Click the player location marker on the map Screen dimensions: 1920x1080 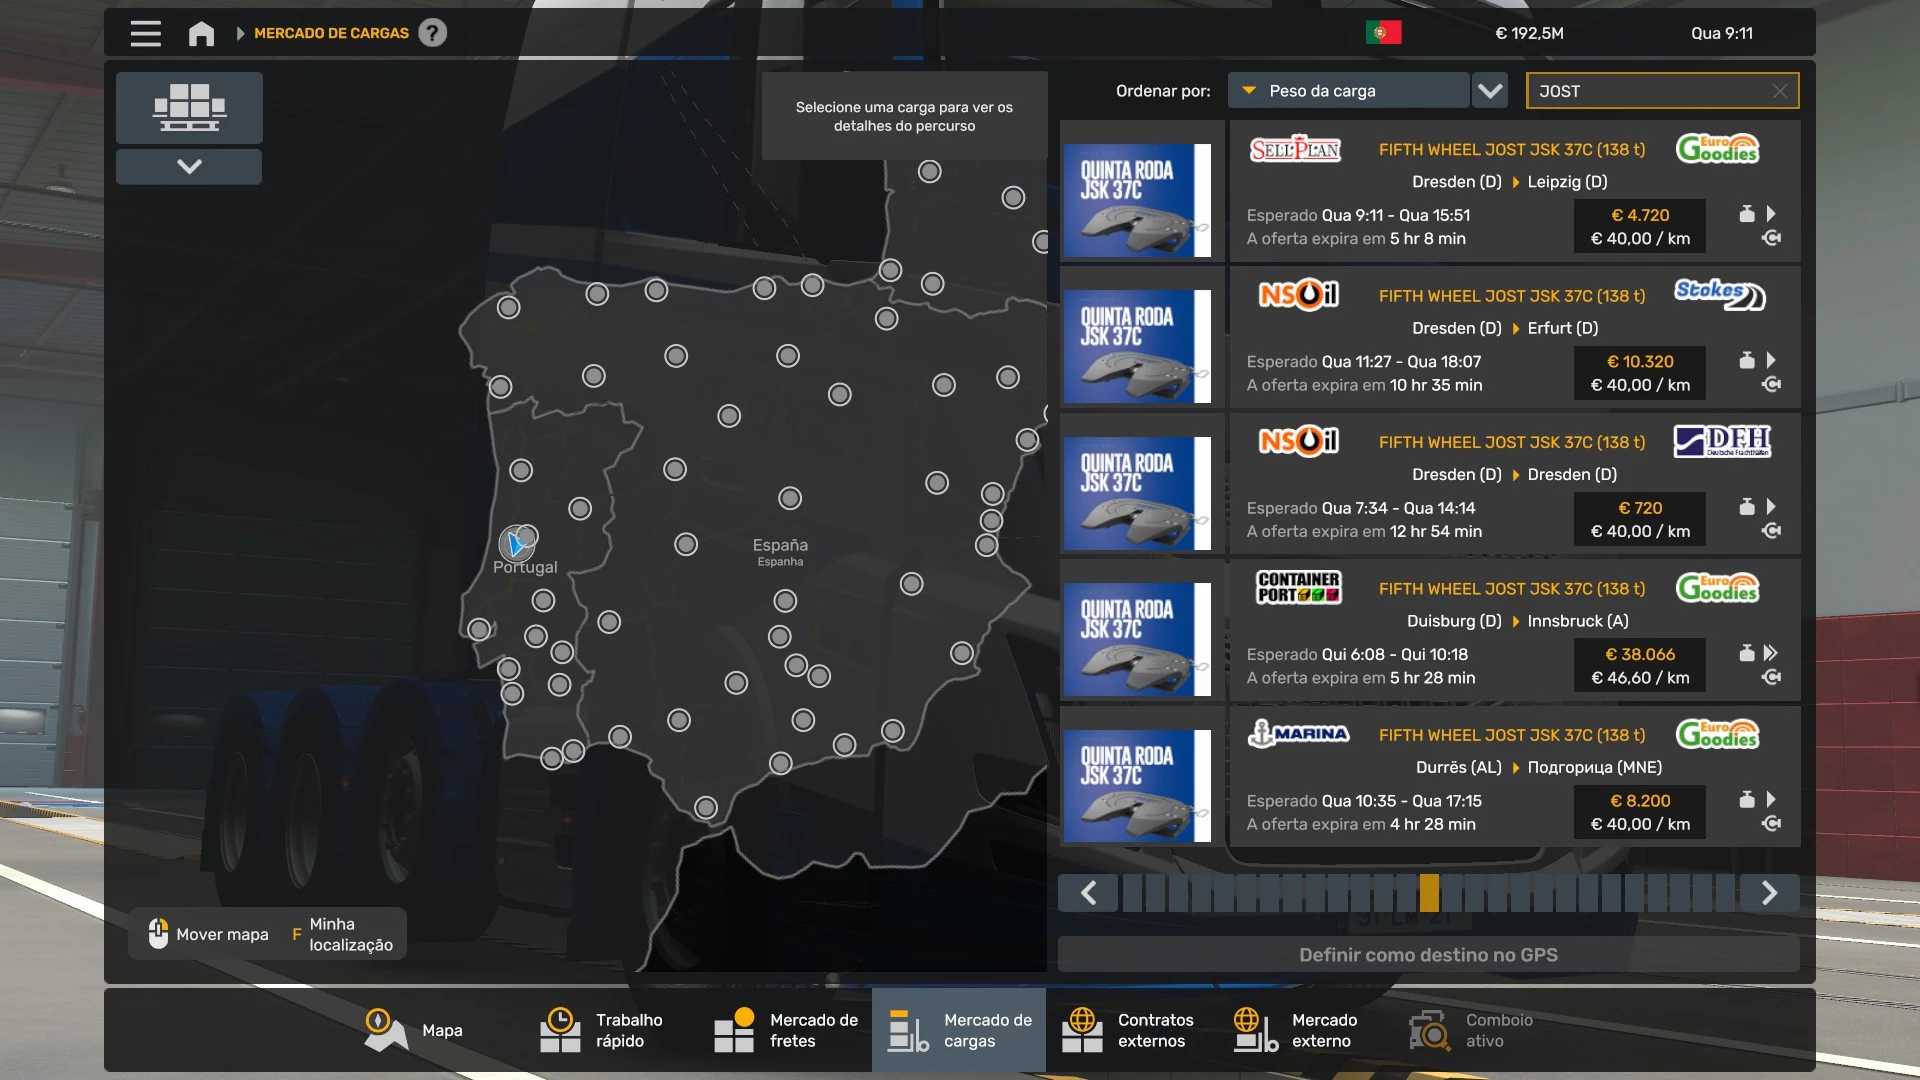516,544
